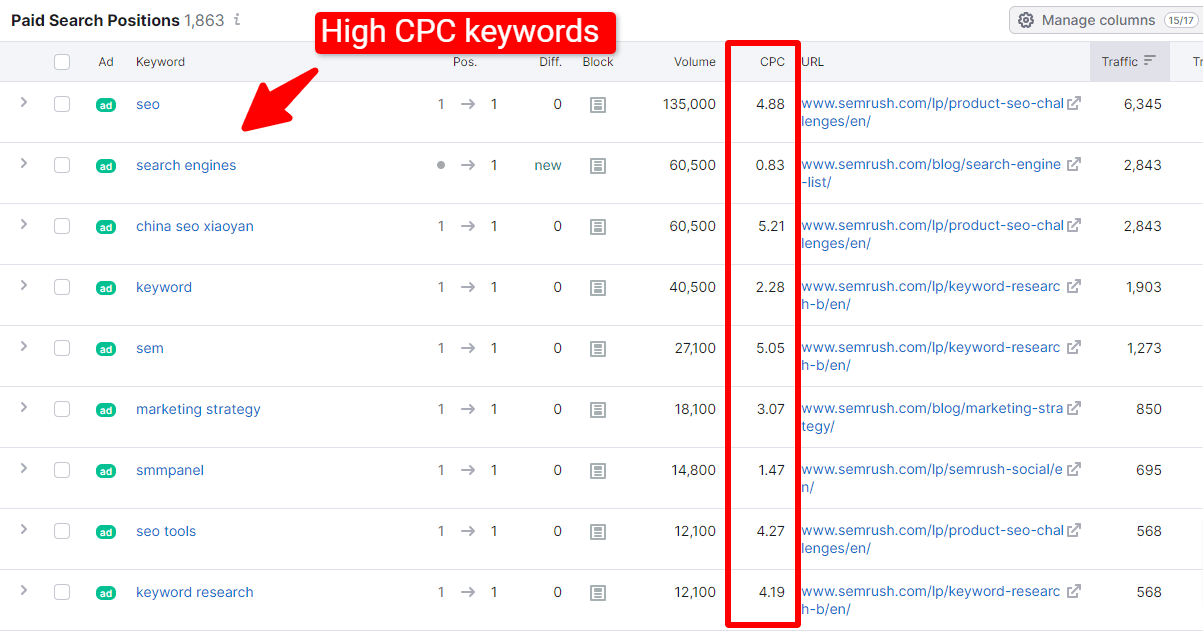This screenshot has height=633, width=1203.
Task: Expand the keyword row details
Action: click(24, 285)
